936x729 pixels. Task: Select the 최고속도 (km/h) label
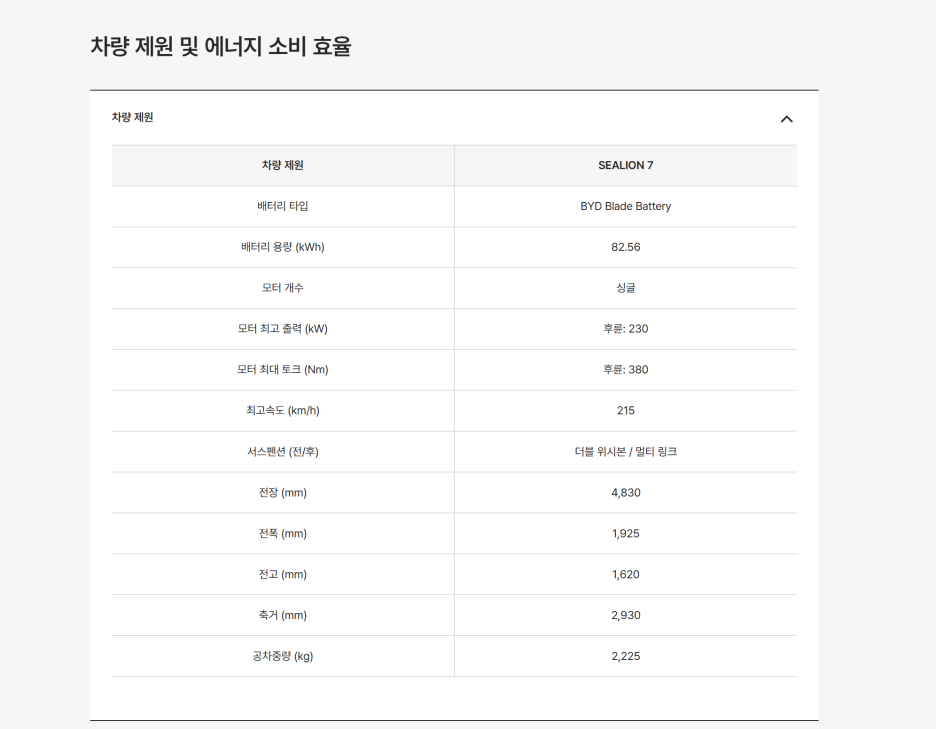coord(282,410)
